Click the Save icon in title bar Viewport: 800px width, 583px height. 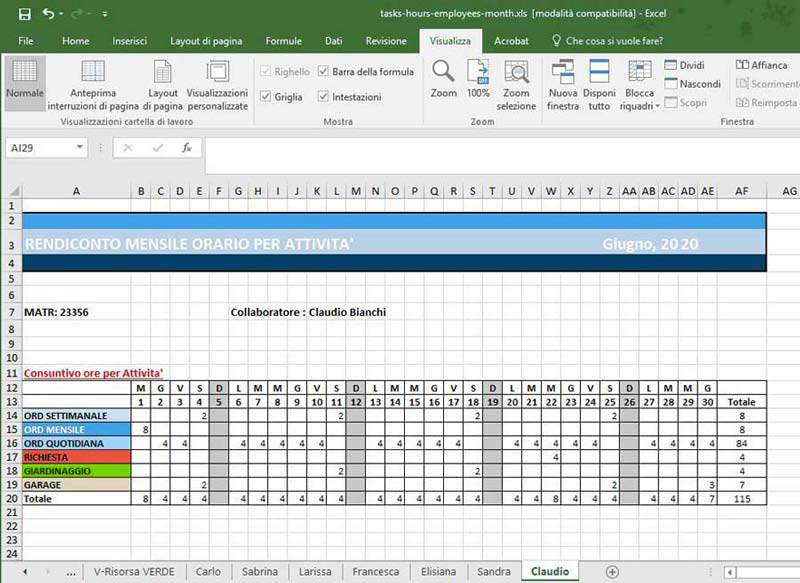24,14
